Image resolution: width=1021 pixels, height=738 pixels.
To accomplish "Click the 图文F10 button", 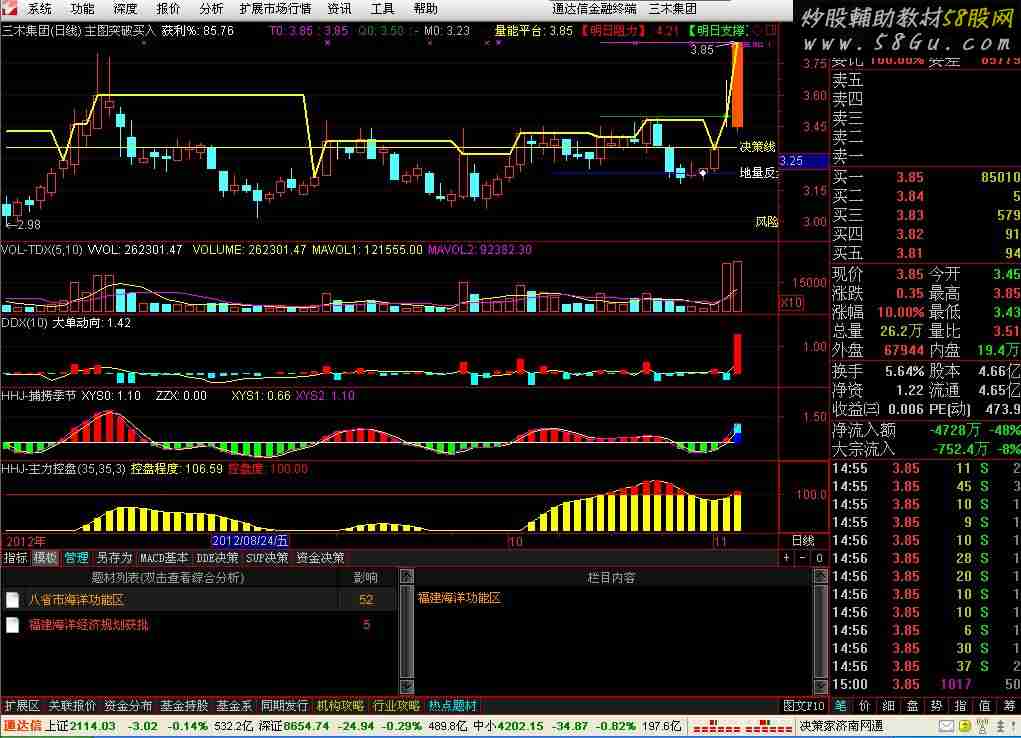I will (x=804, y=706).
